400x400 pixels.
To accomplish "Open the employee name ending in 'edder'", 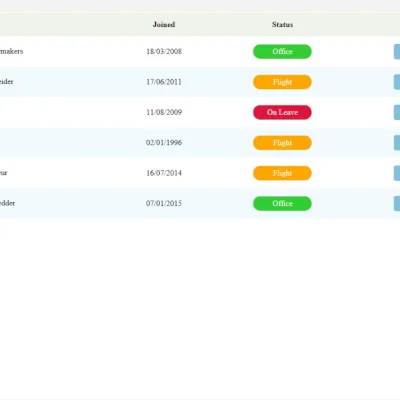I will coord(7,203).
